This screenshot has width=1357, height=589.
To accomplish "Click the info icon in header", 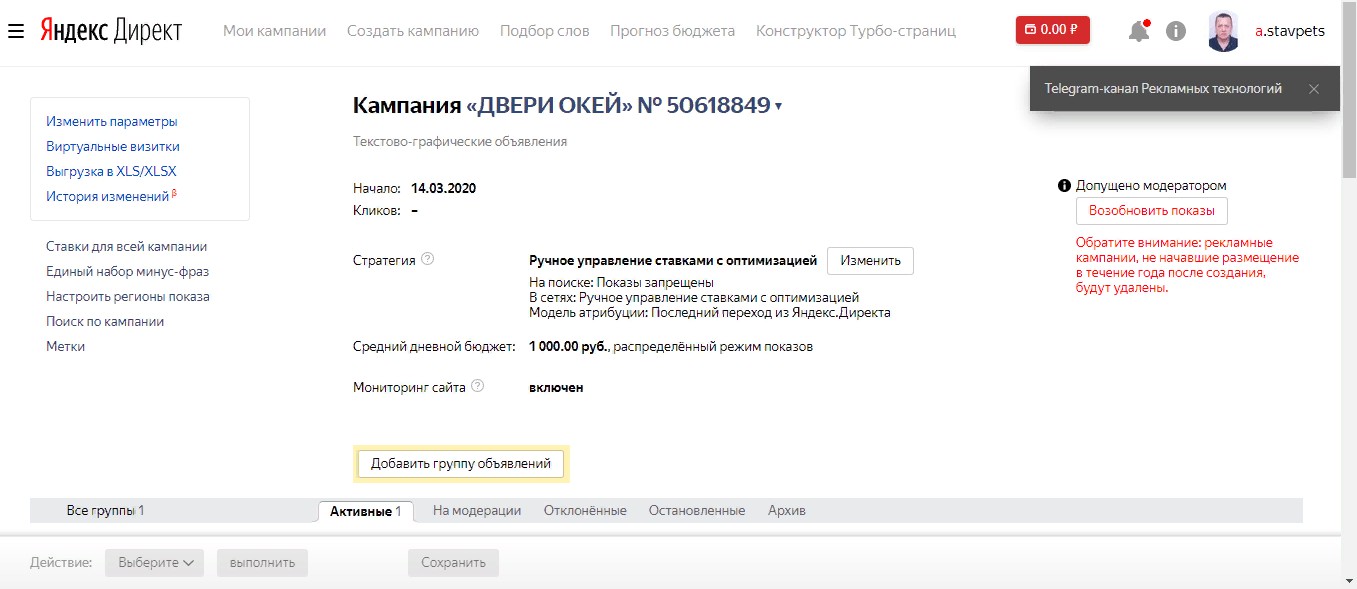I will pos(1176,31).
